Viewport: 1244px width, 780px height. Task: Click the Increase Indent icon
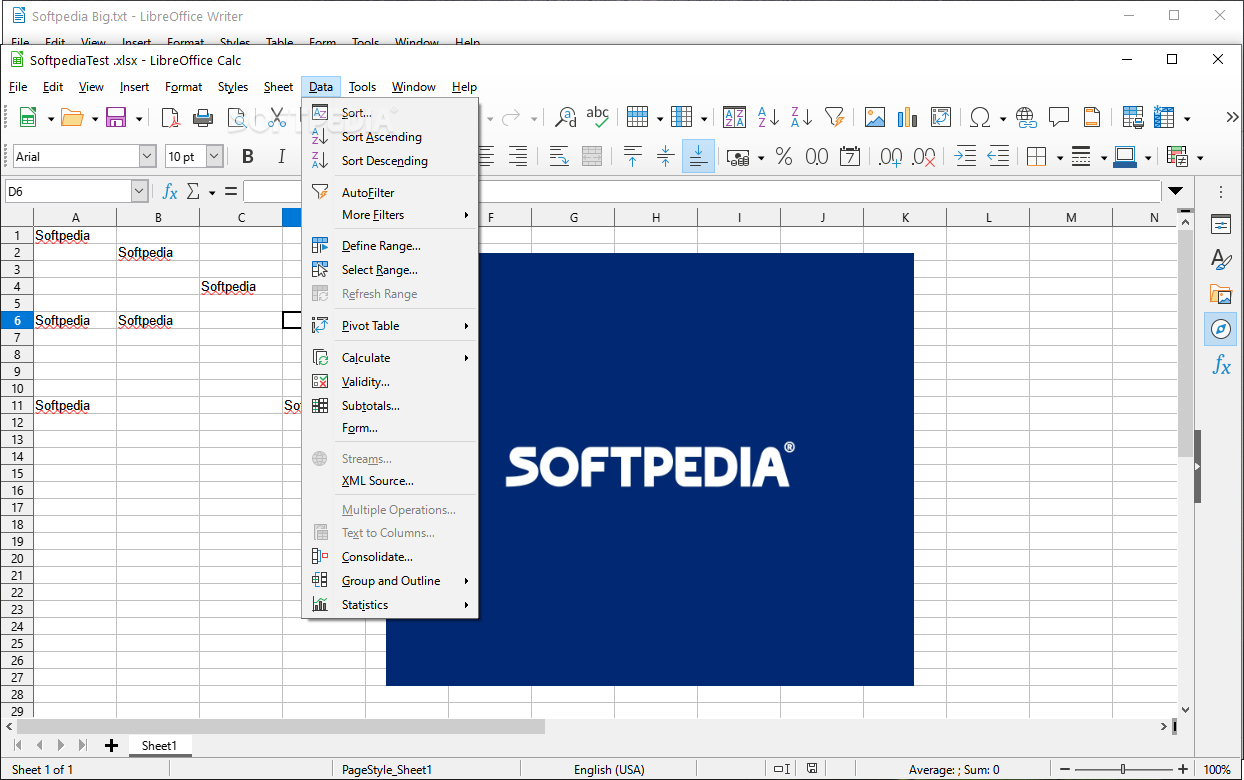pyautogui.click(x=965, y=156)
